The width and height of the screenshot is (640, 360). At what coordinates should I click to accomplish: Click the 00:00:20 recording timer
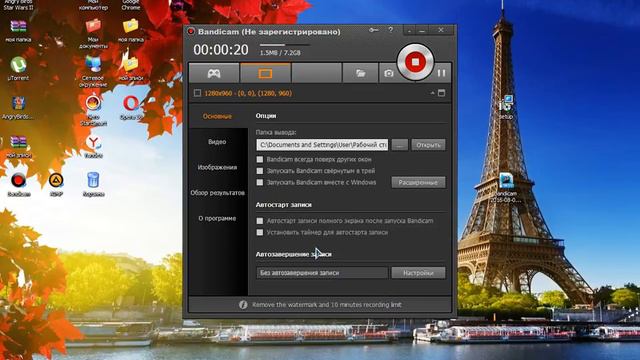(221, 50)
